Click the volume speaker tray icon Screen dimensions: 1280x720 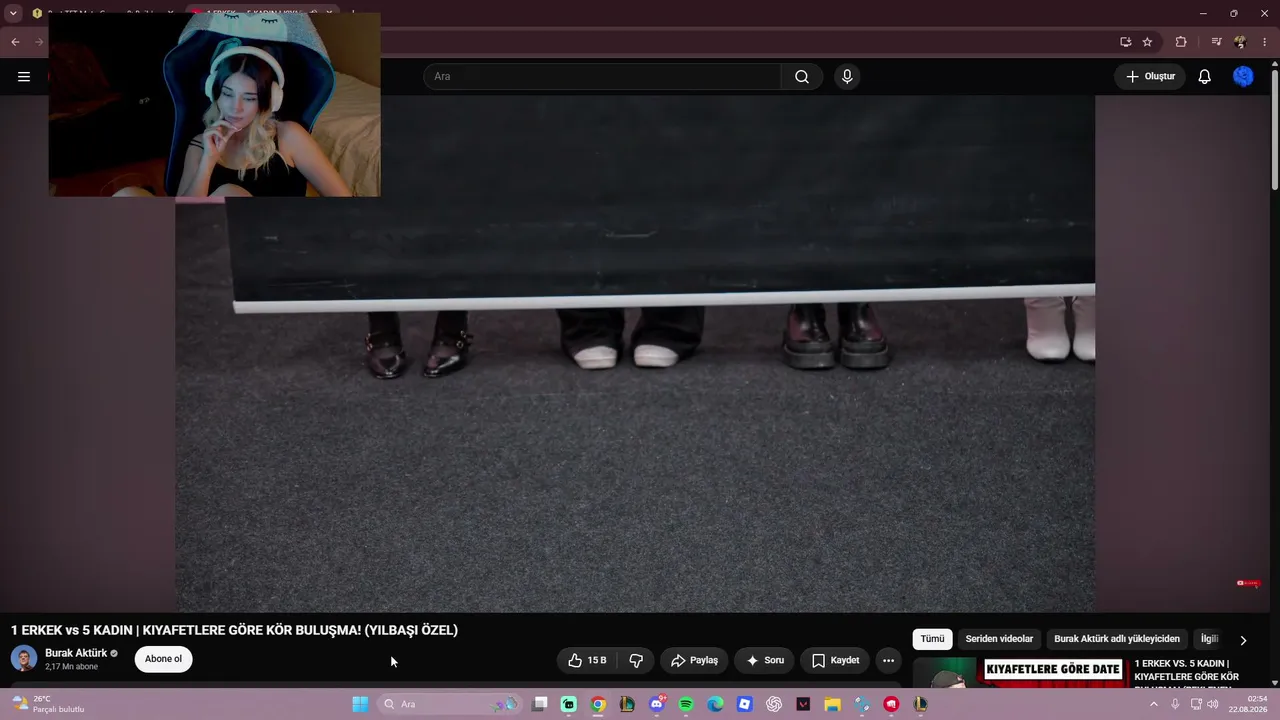(x=1213, y=704)
